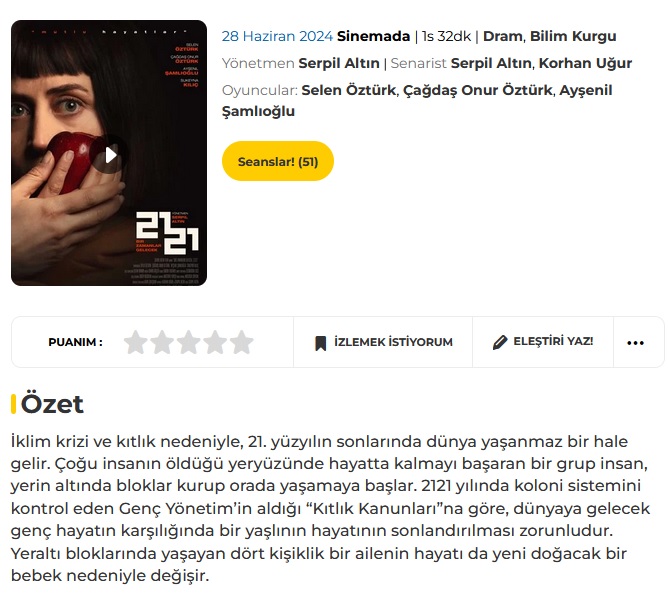The height and width of the screenshot is (601, 668).
Task: Rate the movie one star
Action: coord(136,342)
